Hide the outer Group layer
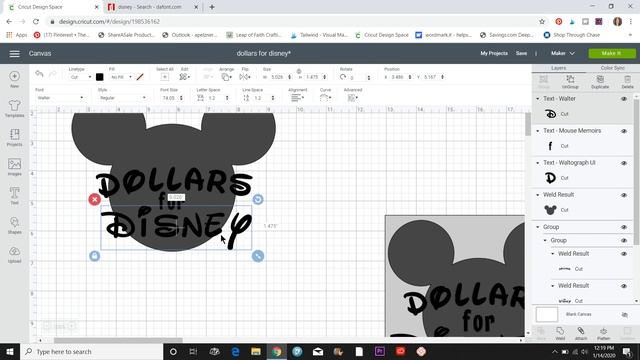640x360 pixels. pos(624,227)
